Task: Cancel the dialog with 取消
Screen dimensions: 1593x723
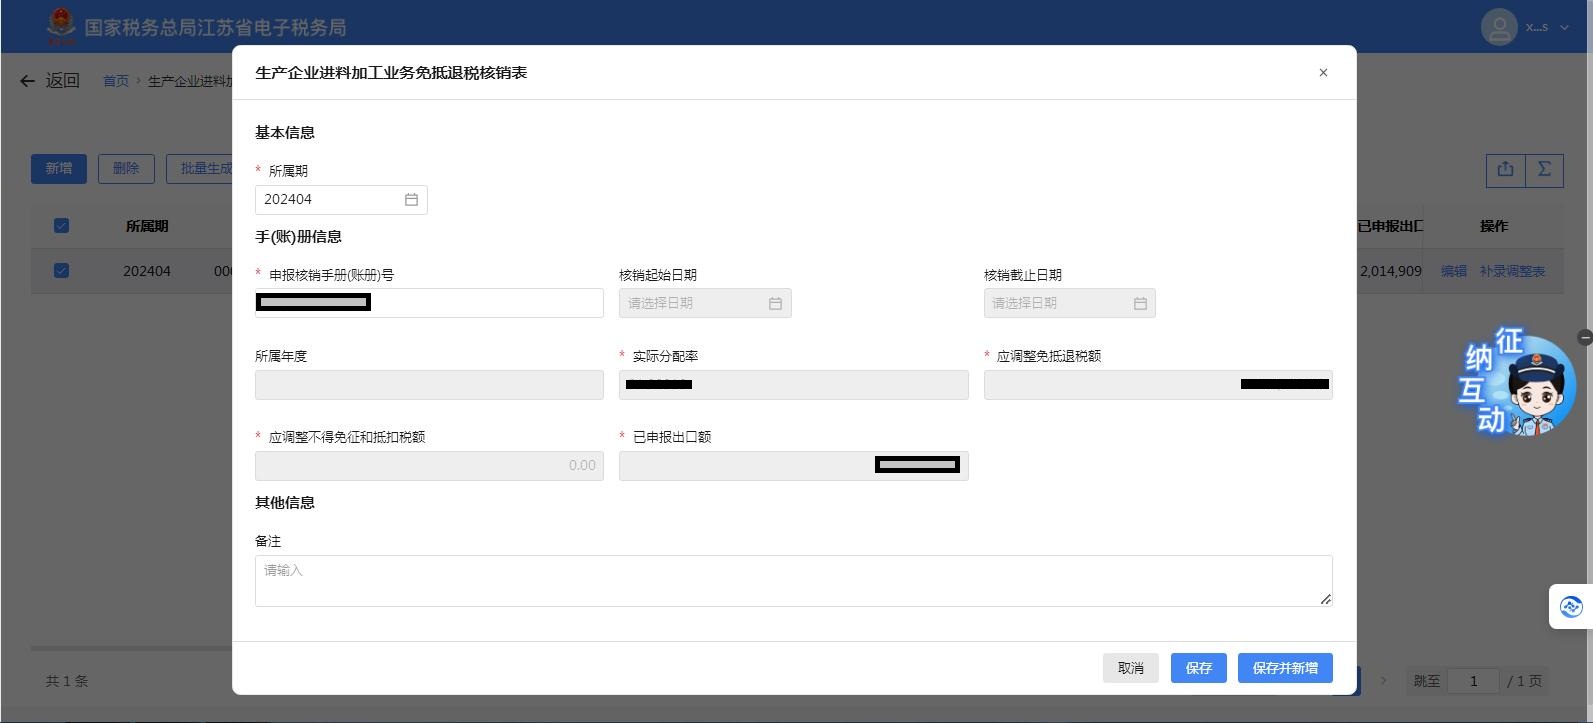Action: tap(1130, 668)
